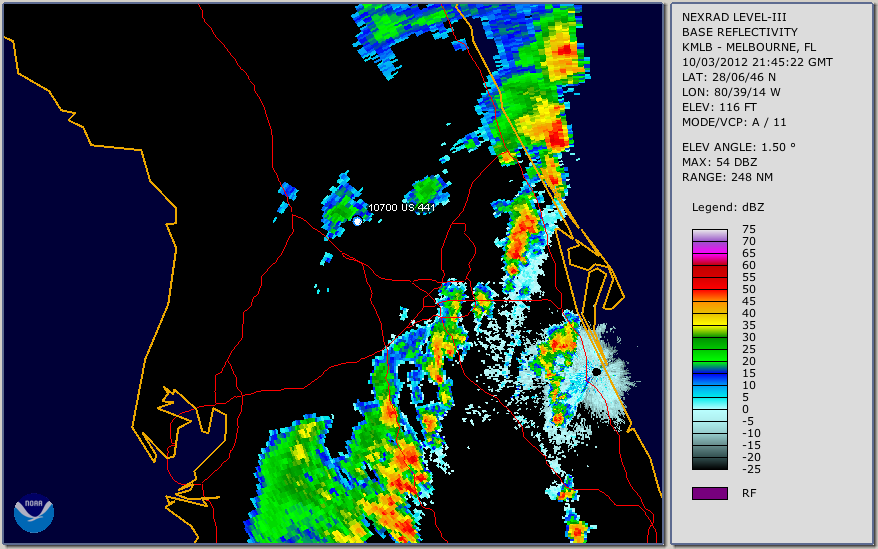This screenshot has width=878, height=549.
Task: Click the 'BASE REFLECTIVITY' text
Action: point(740,32)
